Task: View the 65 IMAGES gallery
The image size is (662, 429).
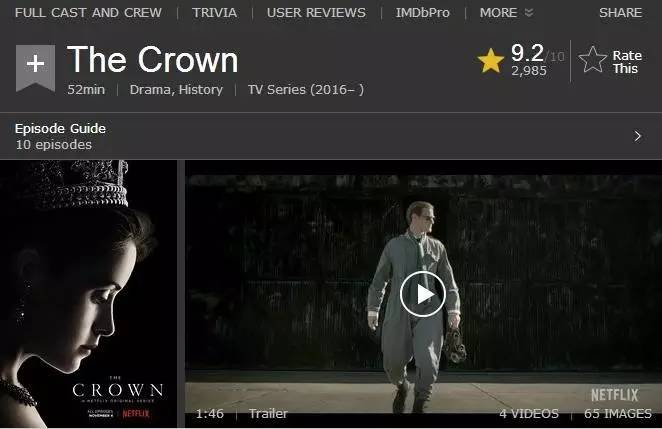Action: tap(618, 413)
